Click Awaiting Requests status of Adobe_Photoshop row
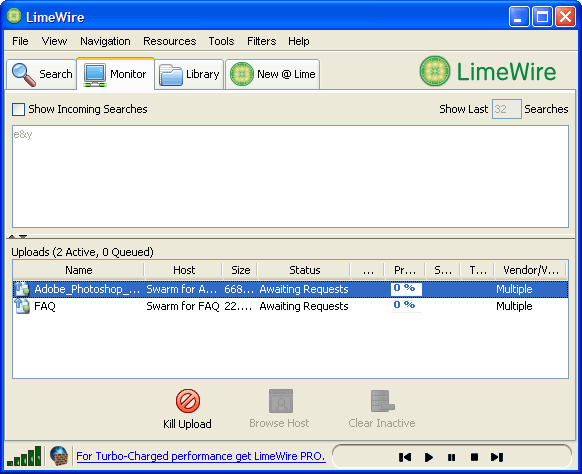 tap(304, 289)
